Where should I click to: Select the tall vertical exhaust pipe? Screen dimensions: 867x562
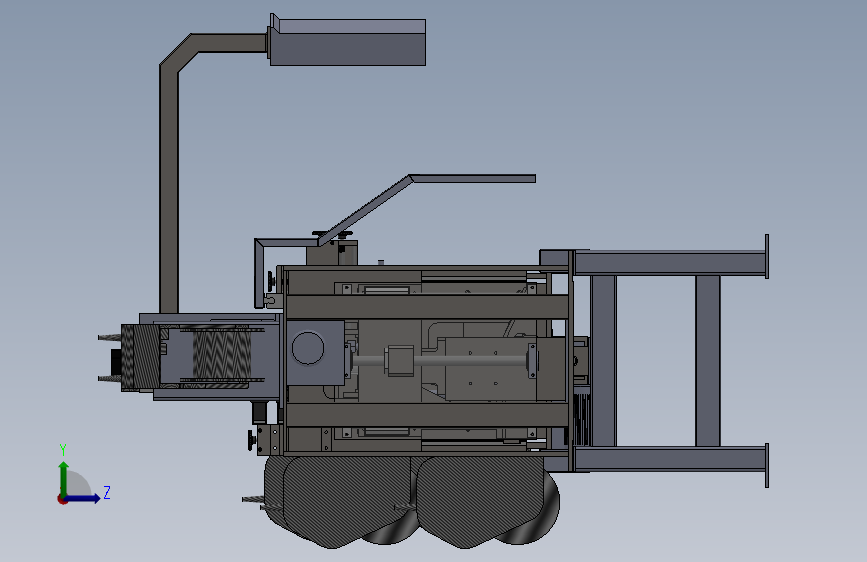[x=169, y=188]
